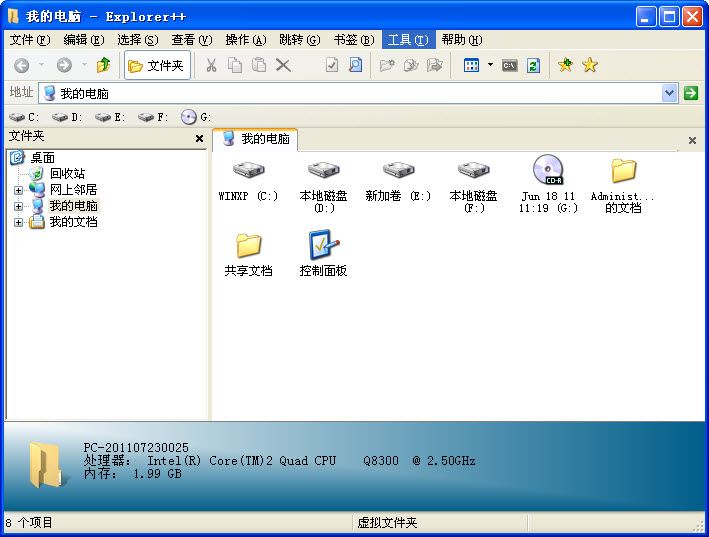
Task: Click the New Folder toolbar icon
Action: click(x=387, y=66)
